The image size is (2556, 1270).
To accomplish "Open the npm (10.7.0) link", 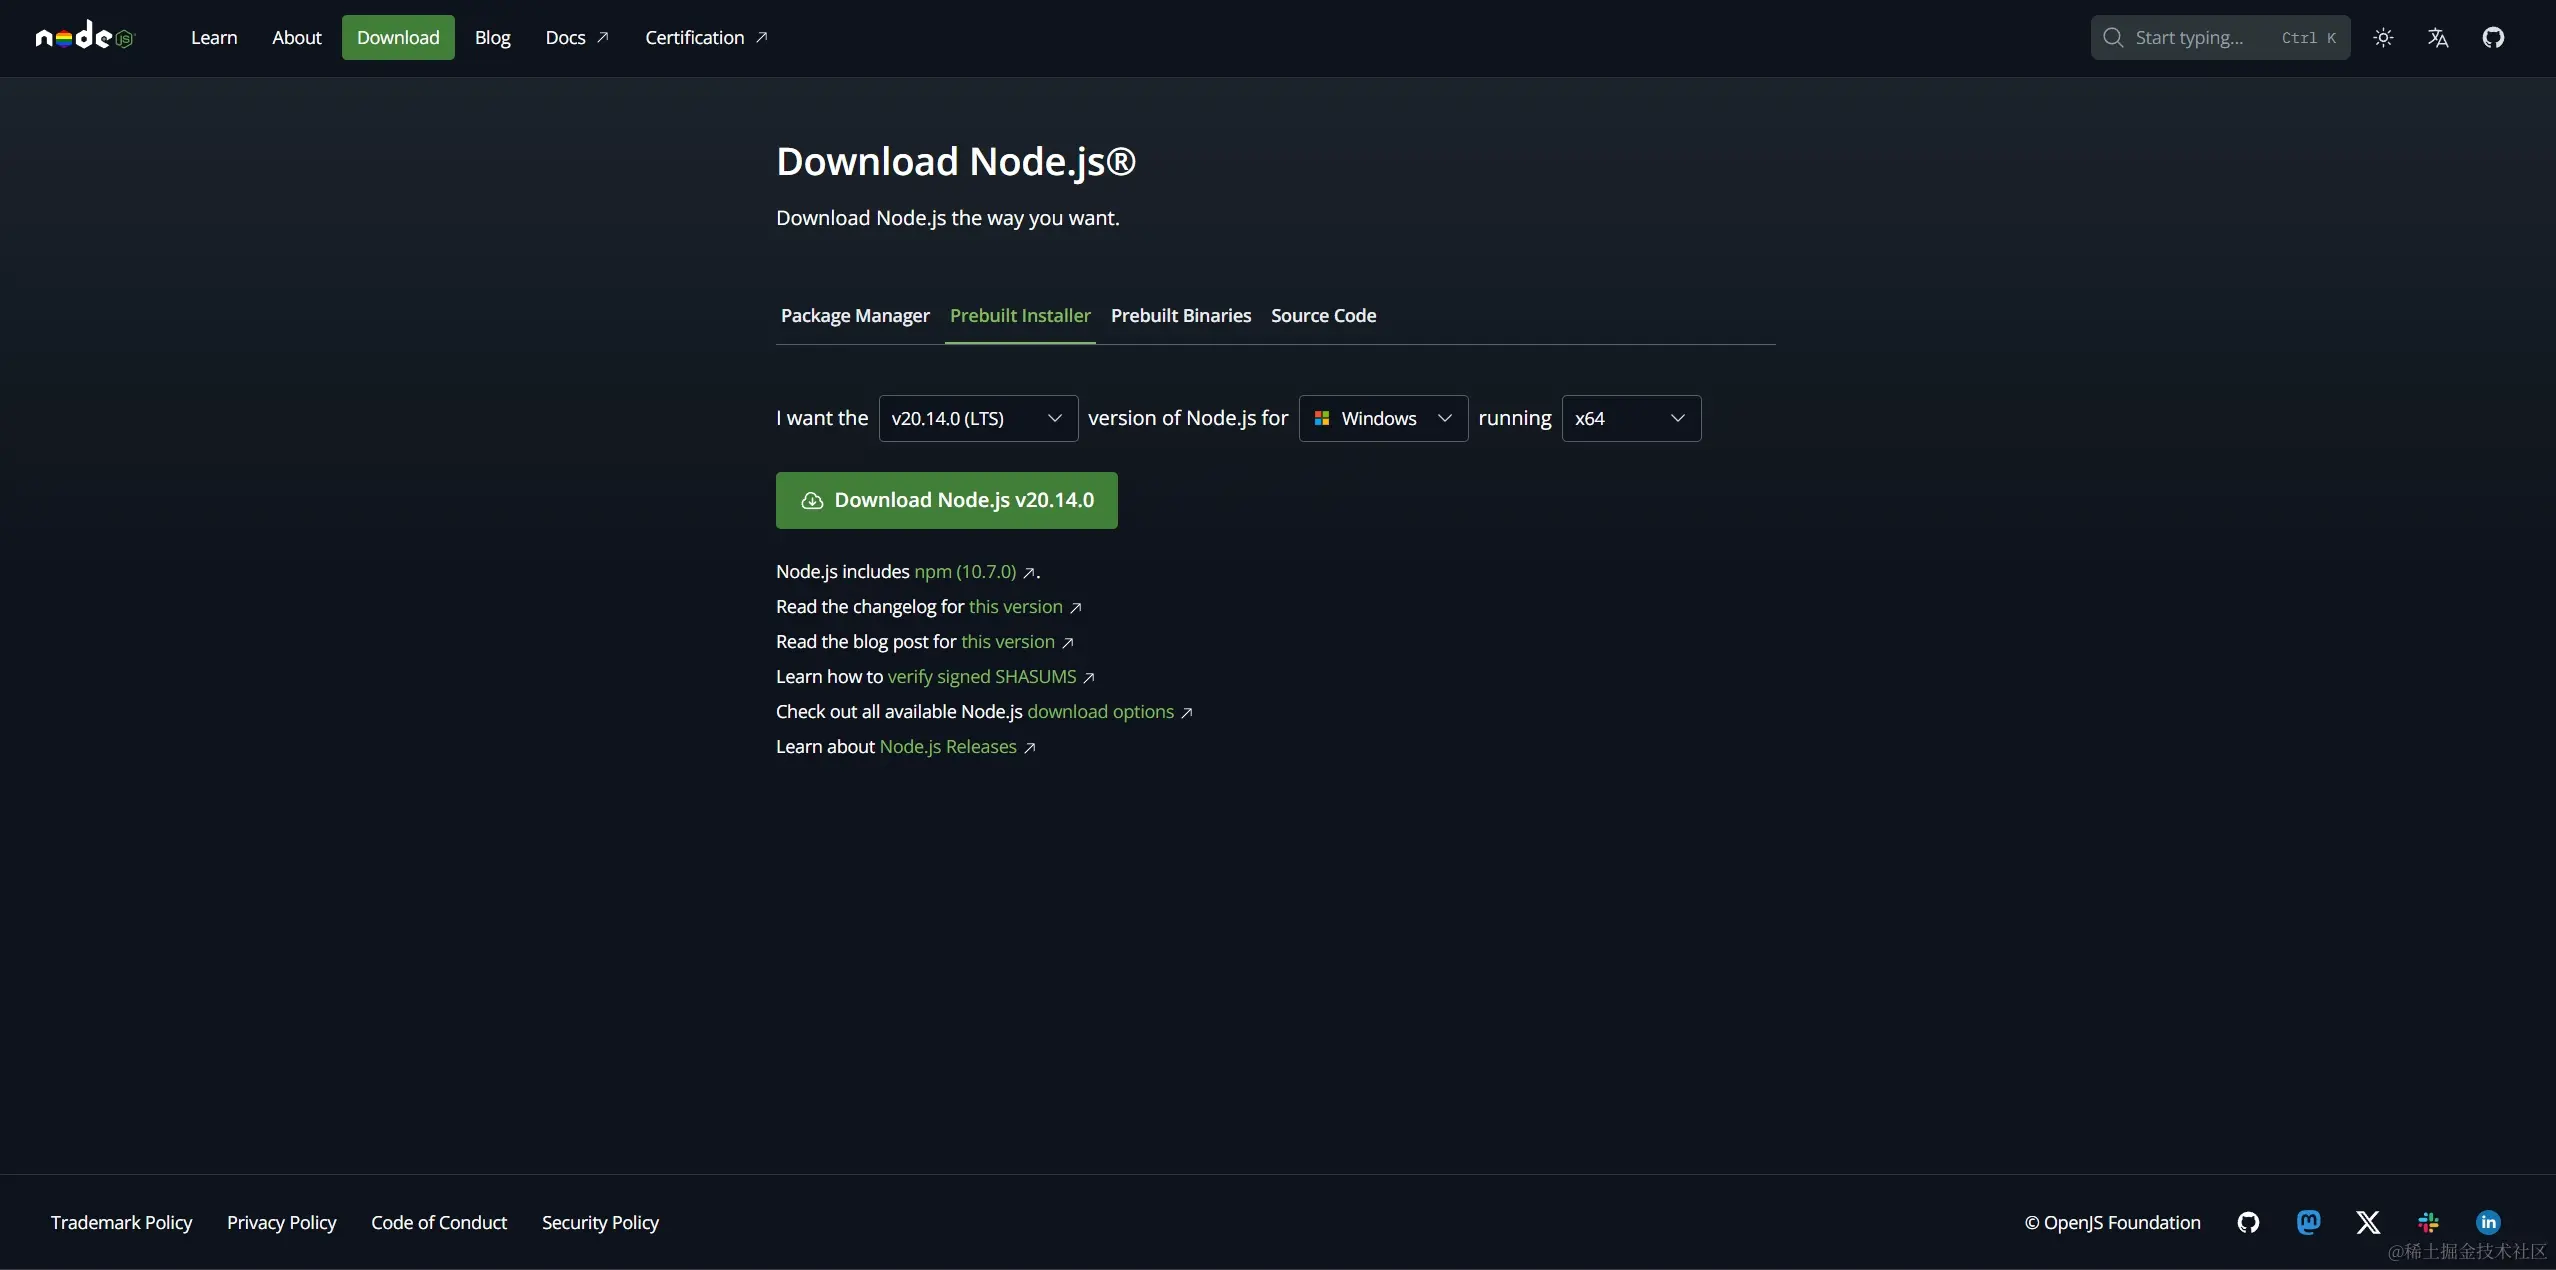I will point(965,572).
